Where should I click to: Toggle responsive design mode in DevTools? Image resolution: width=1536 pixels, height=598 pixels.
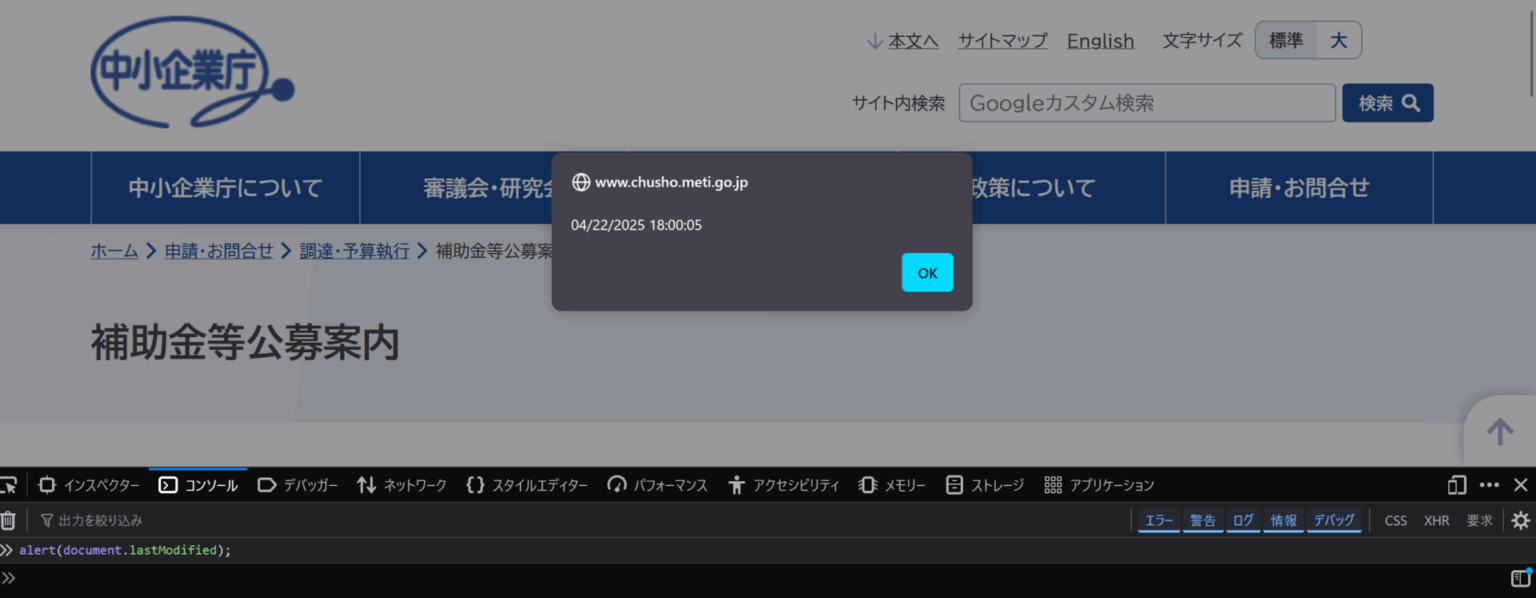pos(1456,484)
